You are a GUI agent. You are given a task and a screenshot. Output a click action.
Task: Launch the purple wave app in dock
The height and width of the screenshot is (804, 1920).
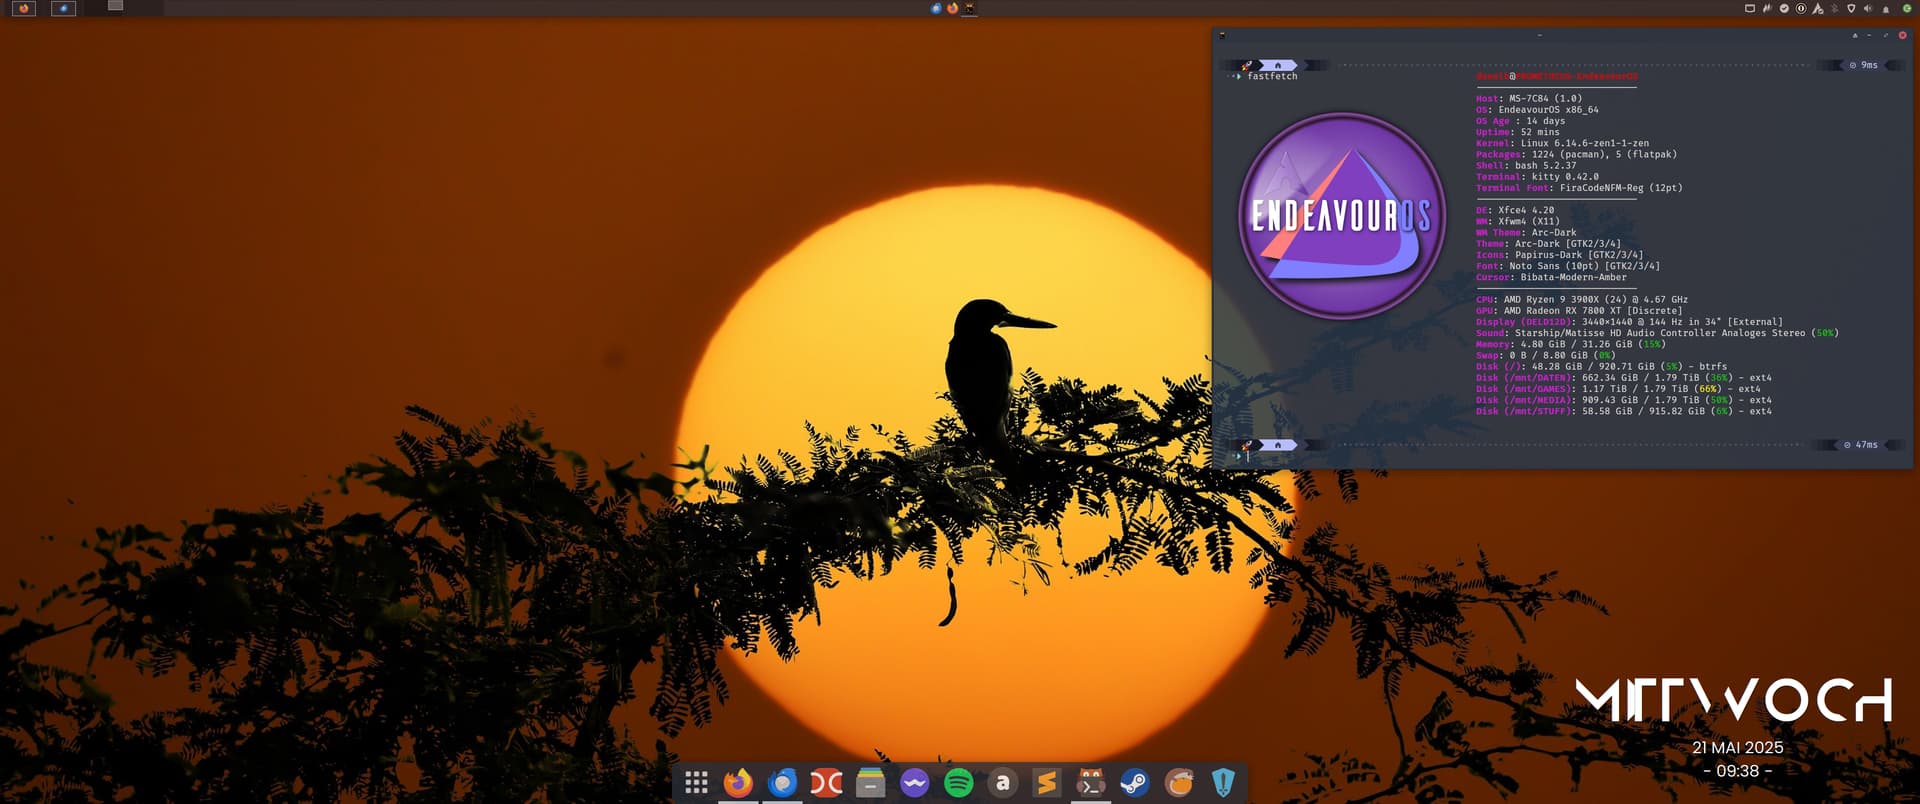(x=914, y=783)
